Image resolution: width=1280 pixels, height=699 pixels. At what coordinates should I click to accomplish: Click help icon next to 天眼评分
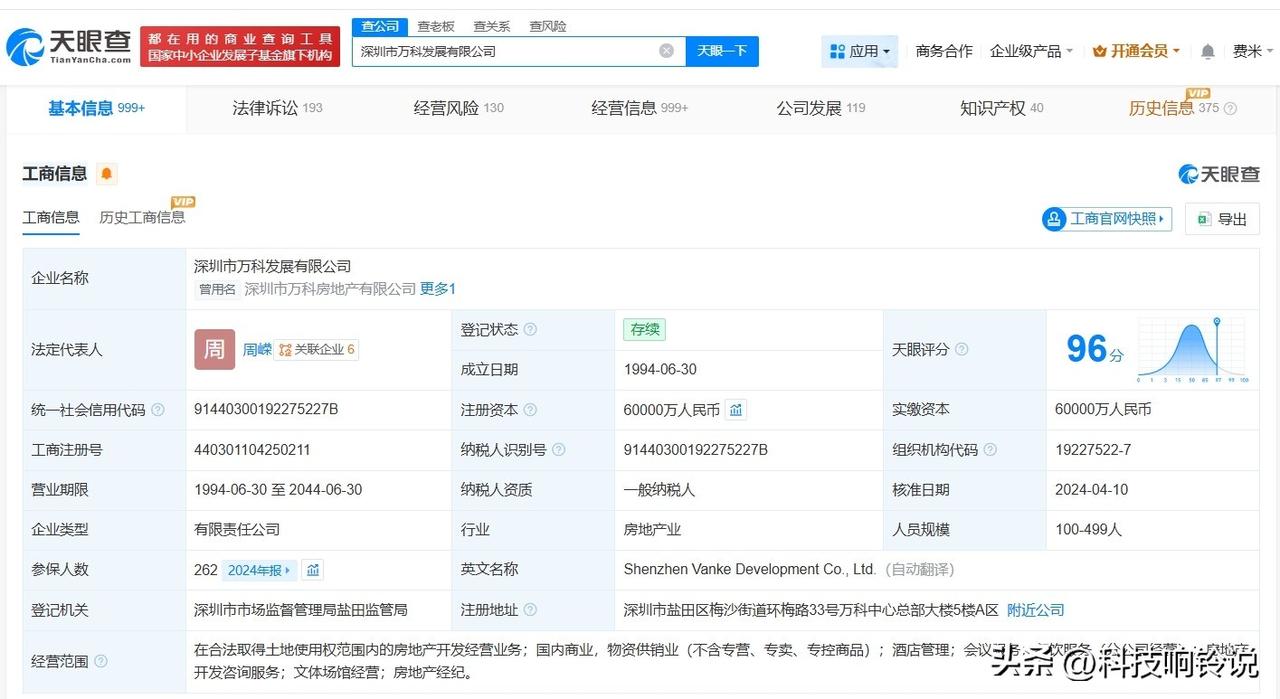coord(961,350)
